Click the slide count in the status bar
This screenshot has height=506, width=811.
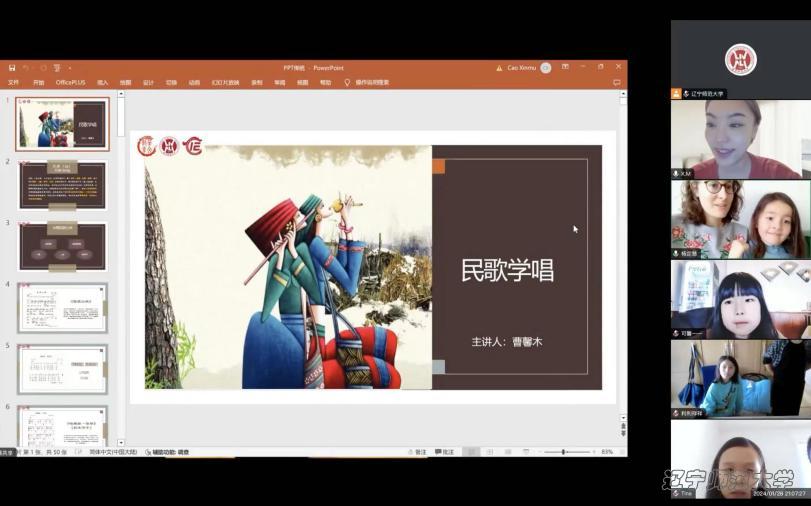pyautogui.click(x=46, y=452)
